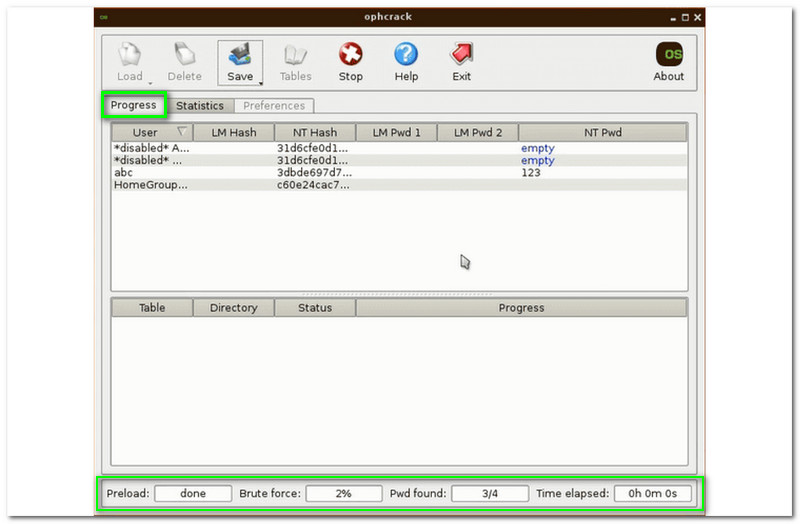Click the LM Pwd 1 column header

click(396, 132)
